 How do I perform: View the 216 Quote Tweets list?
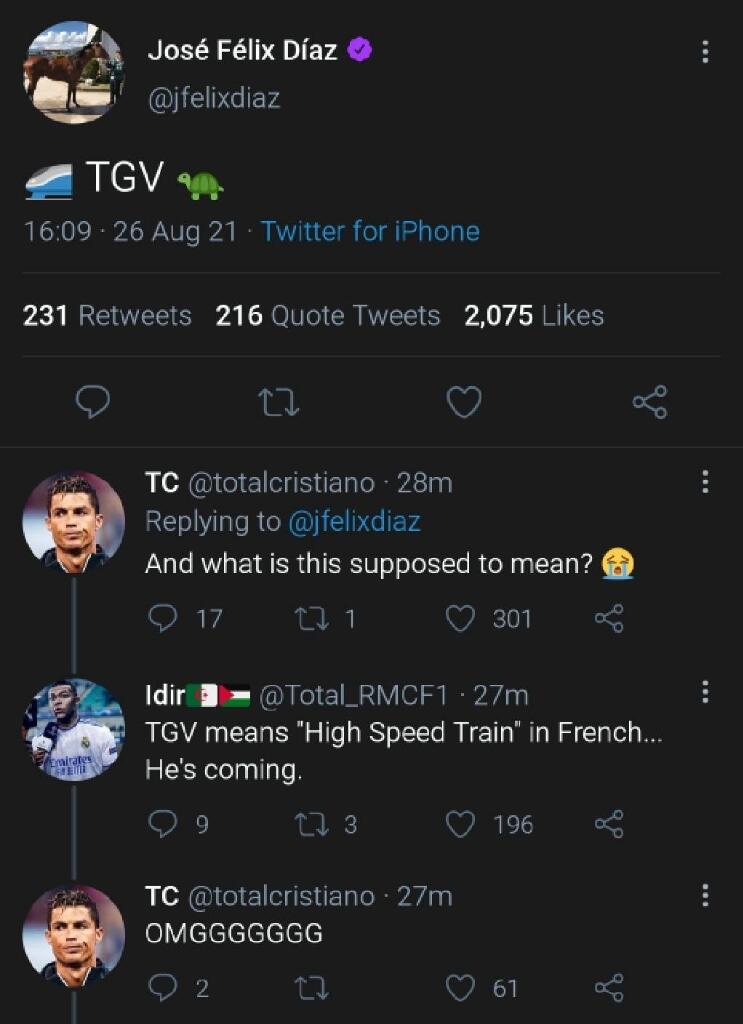point(328,316)
